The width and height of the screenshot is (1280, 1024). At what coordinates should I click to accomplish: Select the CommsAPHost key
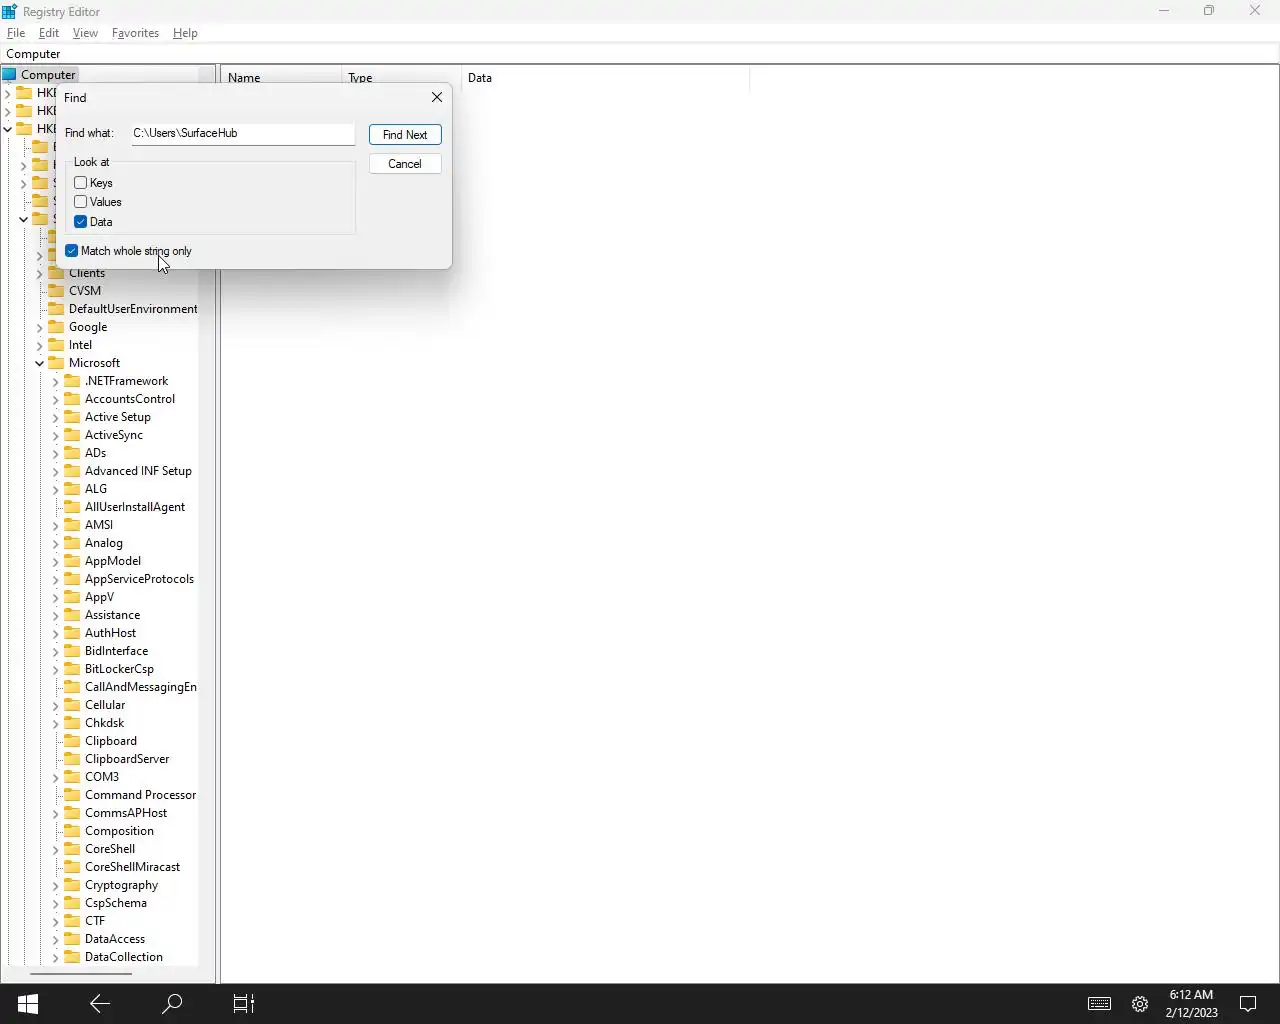[x=126, y=813]
